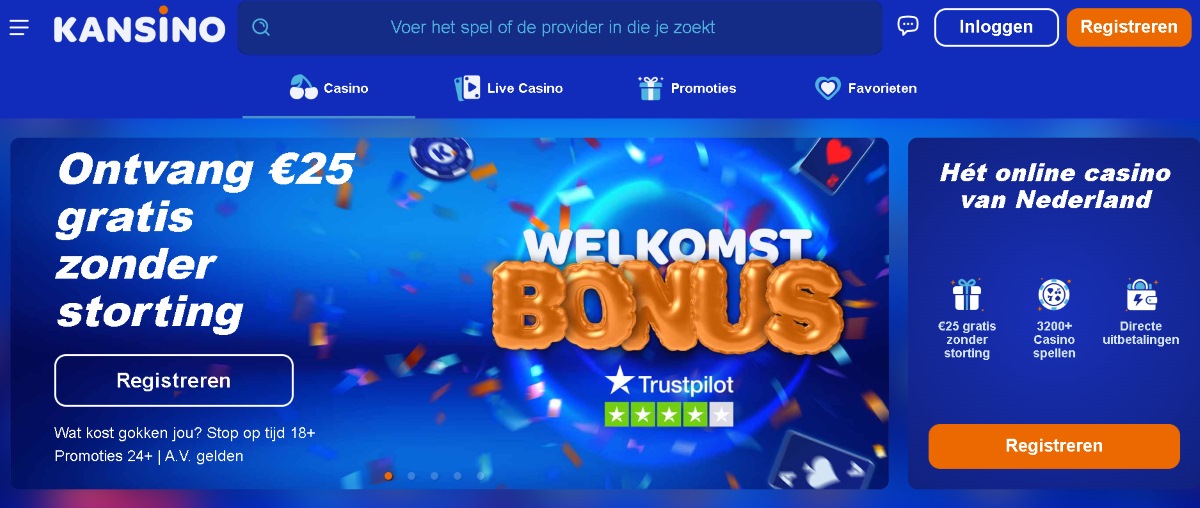Open the live chat bubble icon
The image size is (1200, 508).
(x=908, y=26)
